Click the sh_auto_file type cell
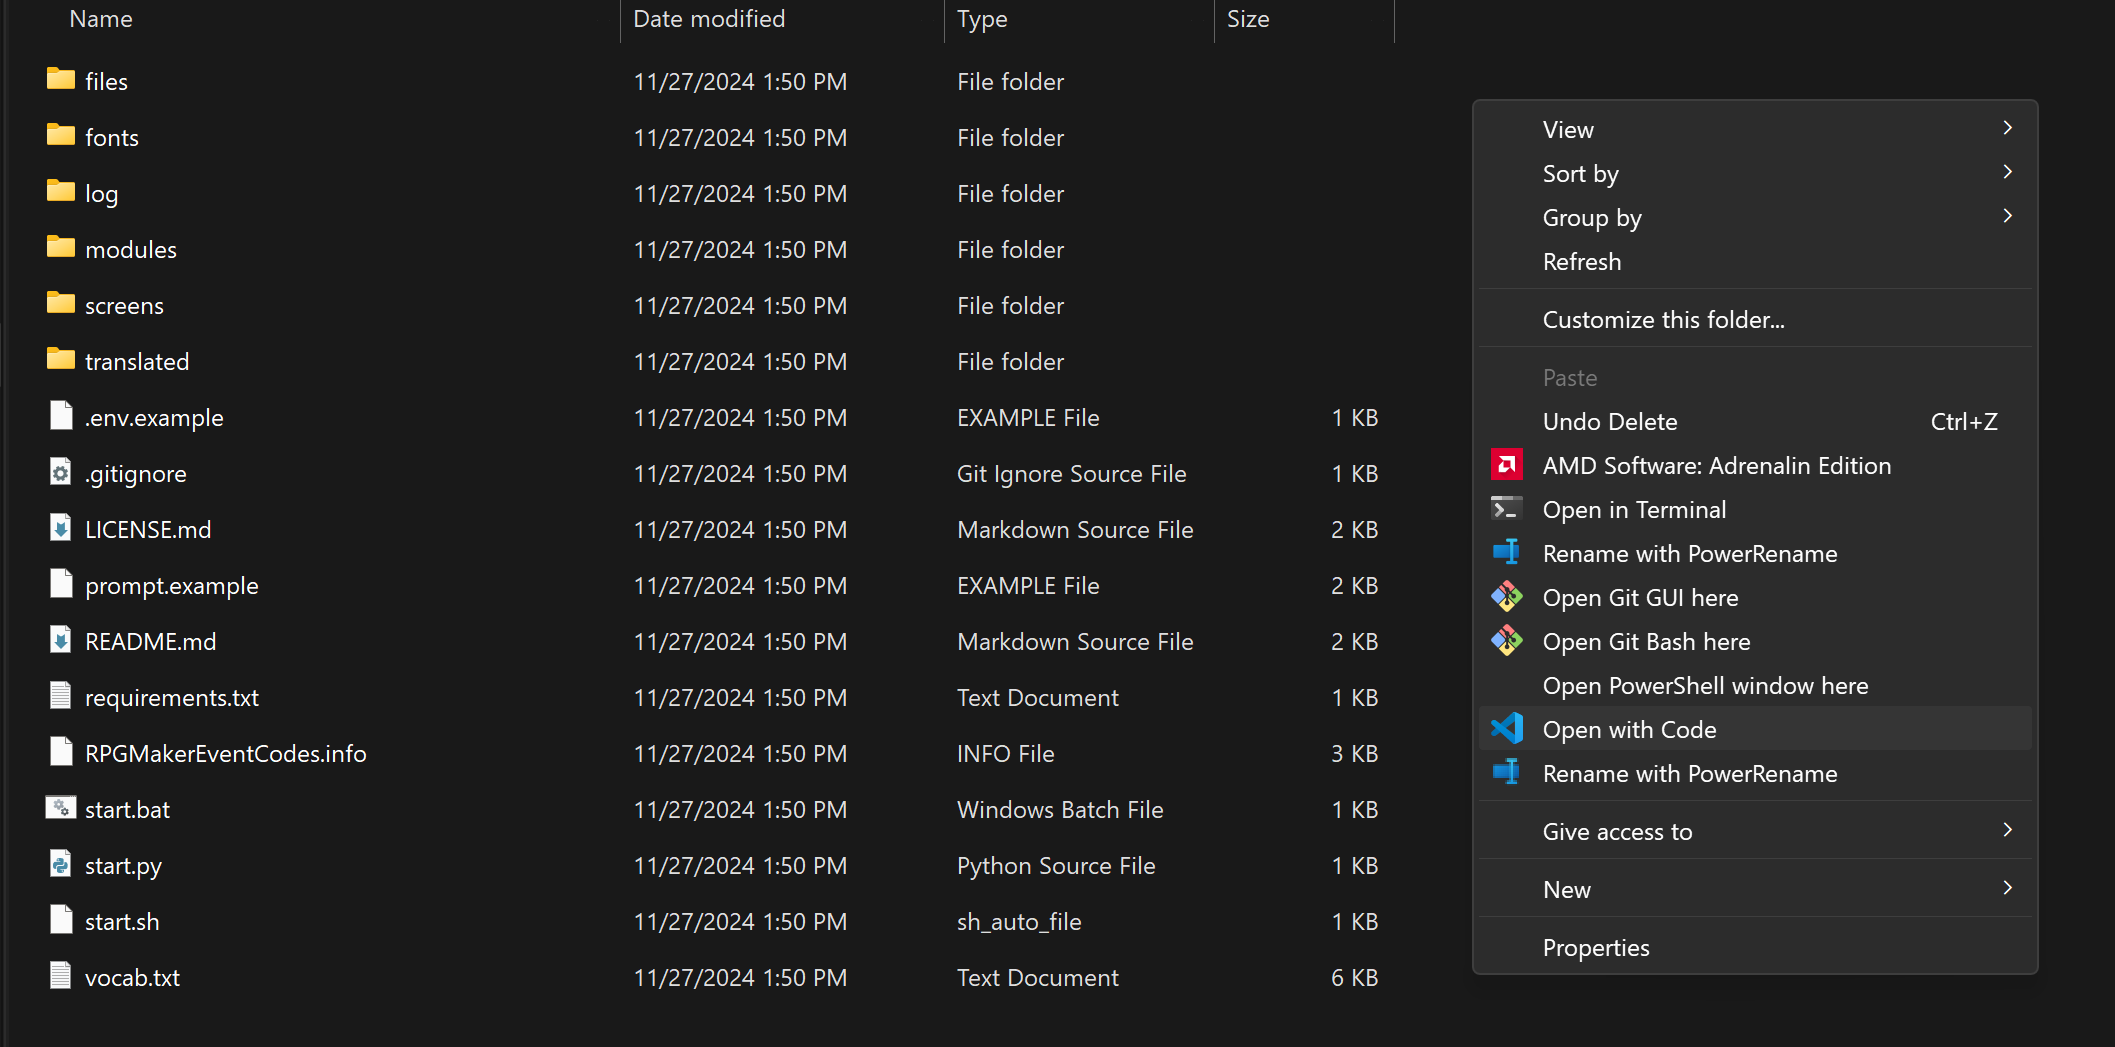Screen dimensions: 2115x1047 click(x=1019, y=922)
